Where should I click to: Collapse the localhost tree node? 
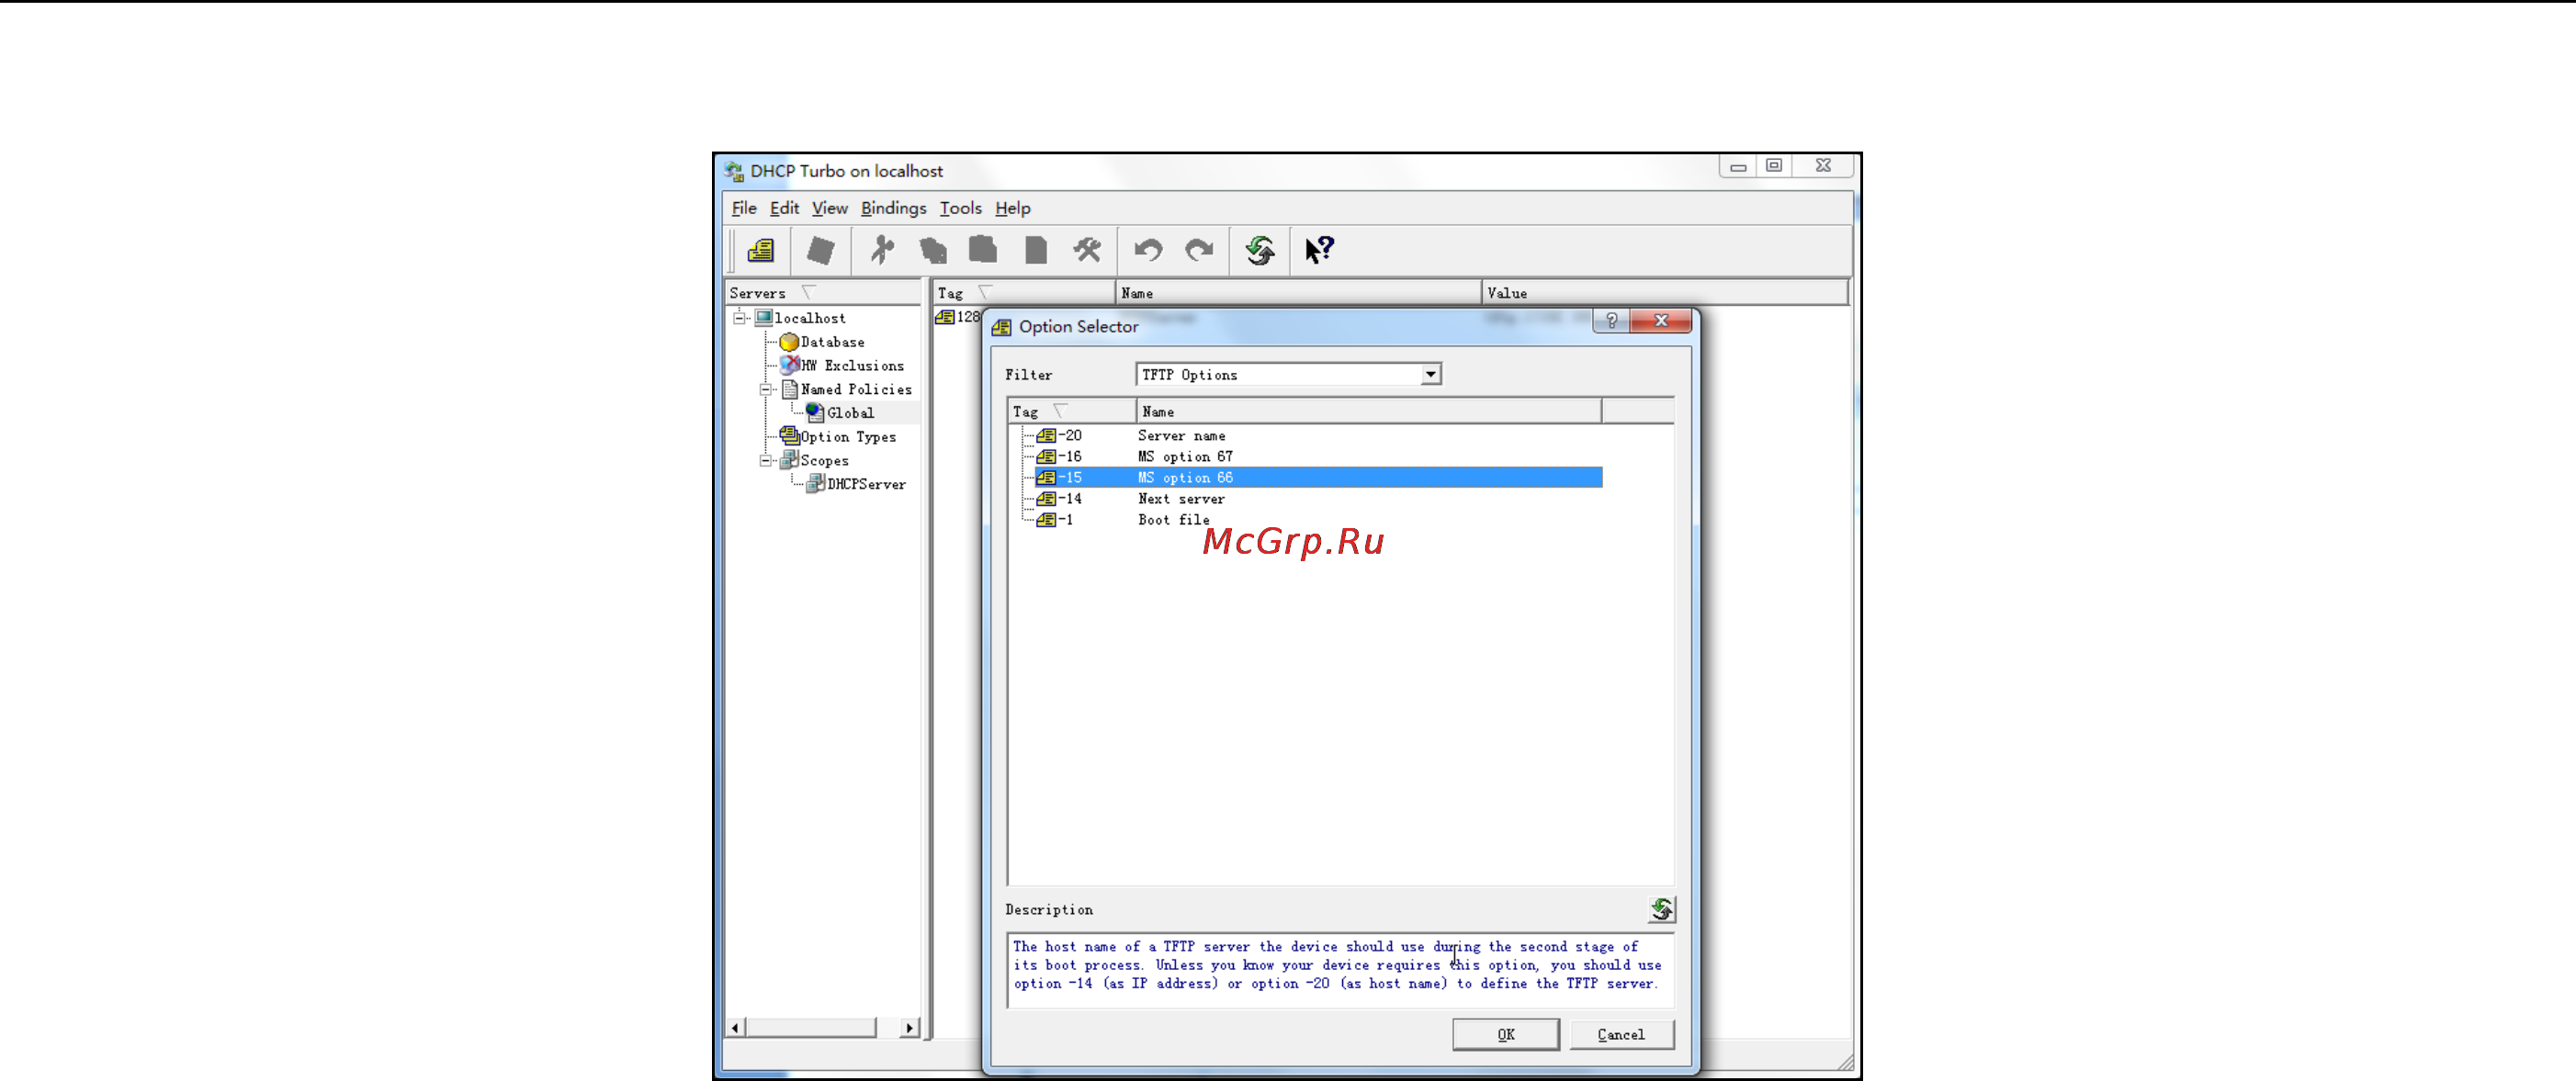(x=739, y=318)
